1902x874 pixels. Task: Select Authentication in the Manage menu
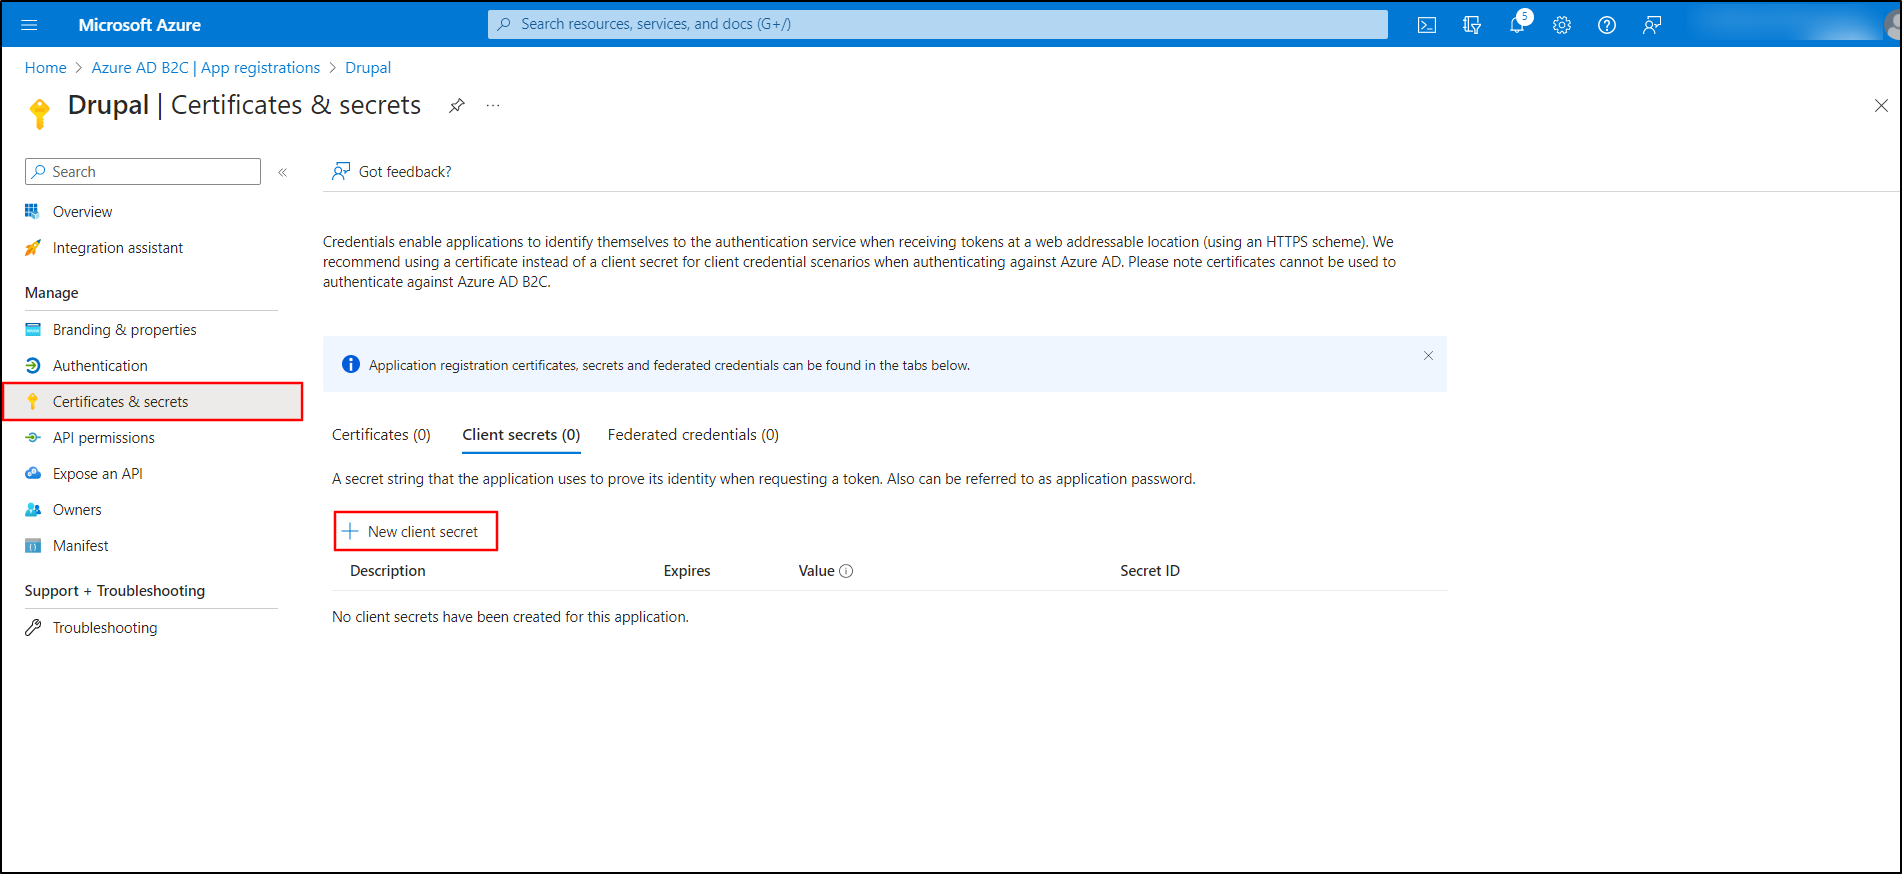pyautogui.click(x=100, y=366)
